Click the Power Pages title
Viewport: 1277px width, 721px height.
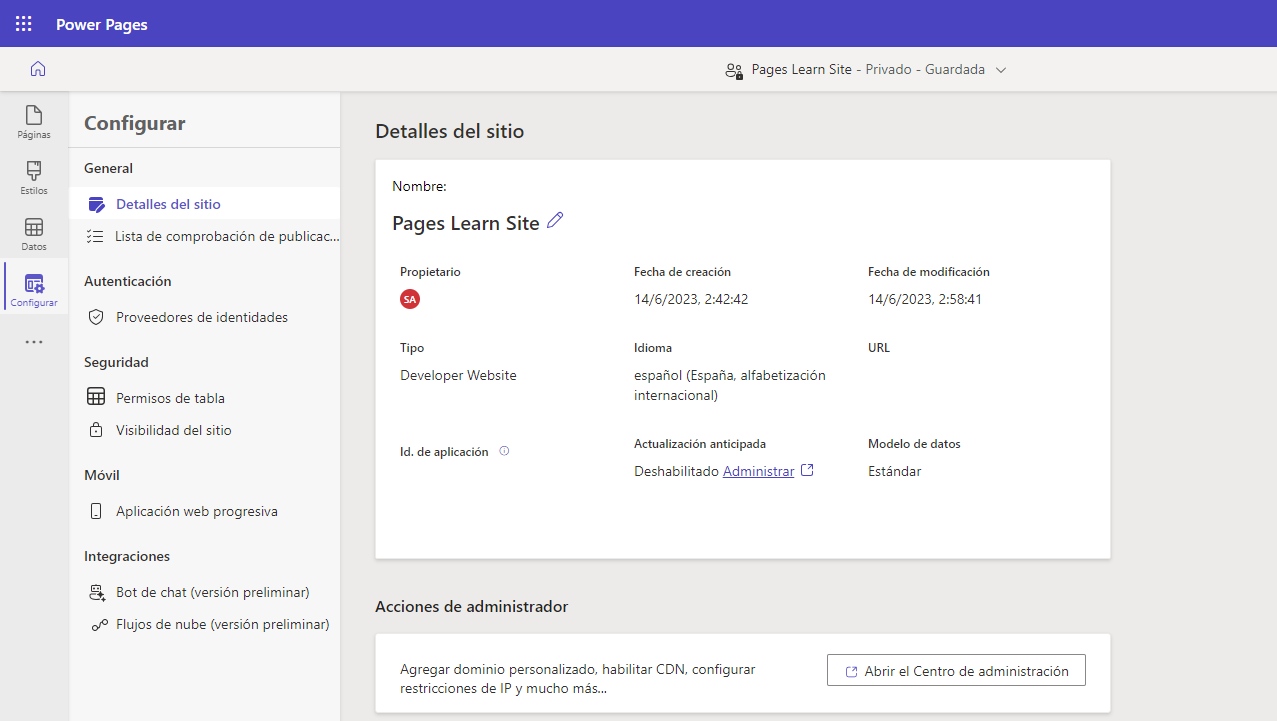[102, 24]
